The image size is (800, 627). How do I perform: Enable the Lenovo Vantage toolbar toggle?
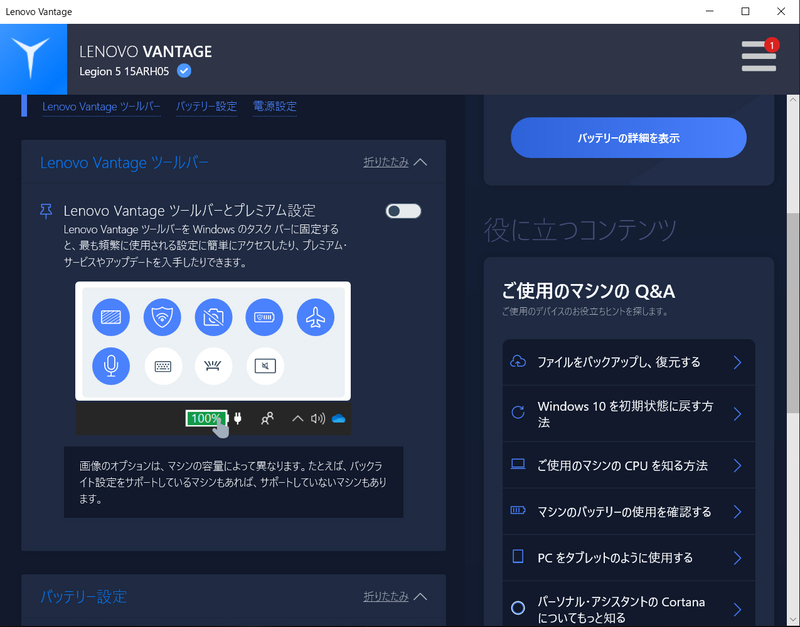coord(403,211)
